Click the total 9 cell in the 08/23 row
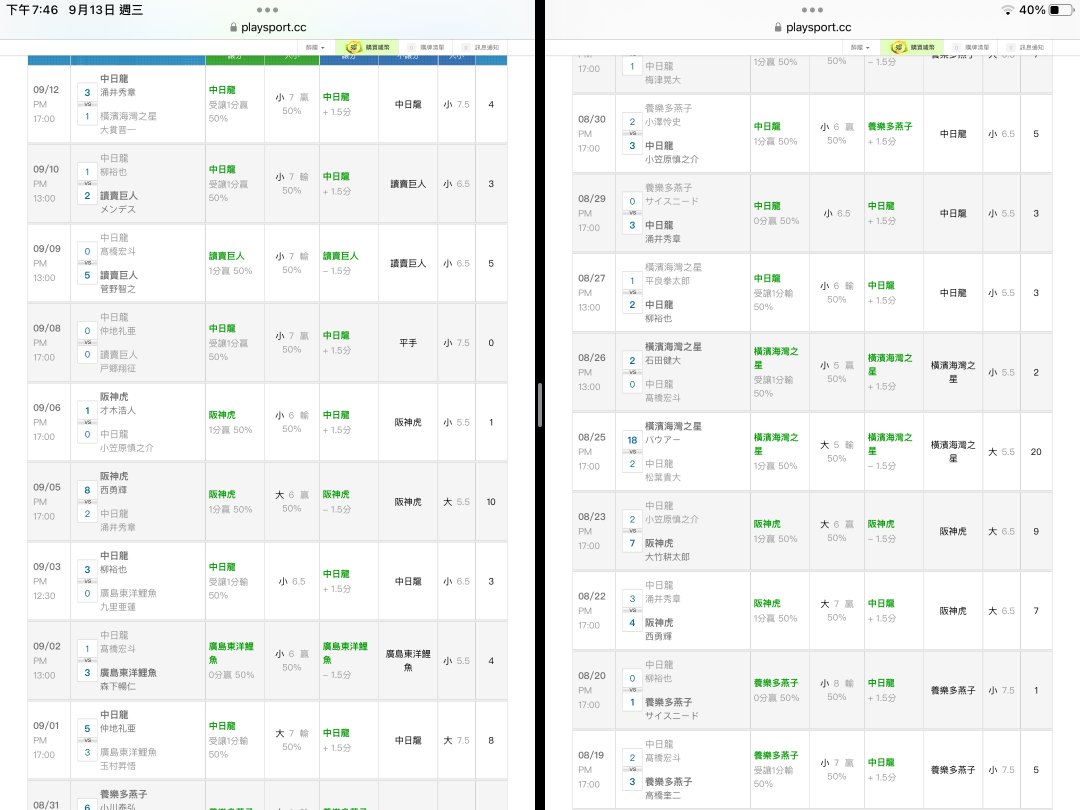The width and height of the screenshot is (1080, 810). 1036,531
